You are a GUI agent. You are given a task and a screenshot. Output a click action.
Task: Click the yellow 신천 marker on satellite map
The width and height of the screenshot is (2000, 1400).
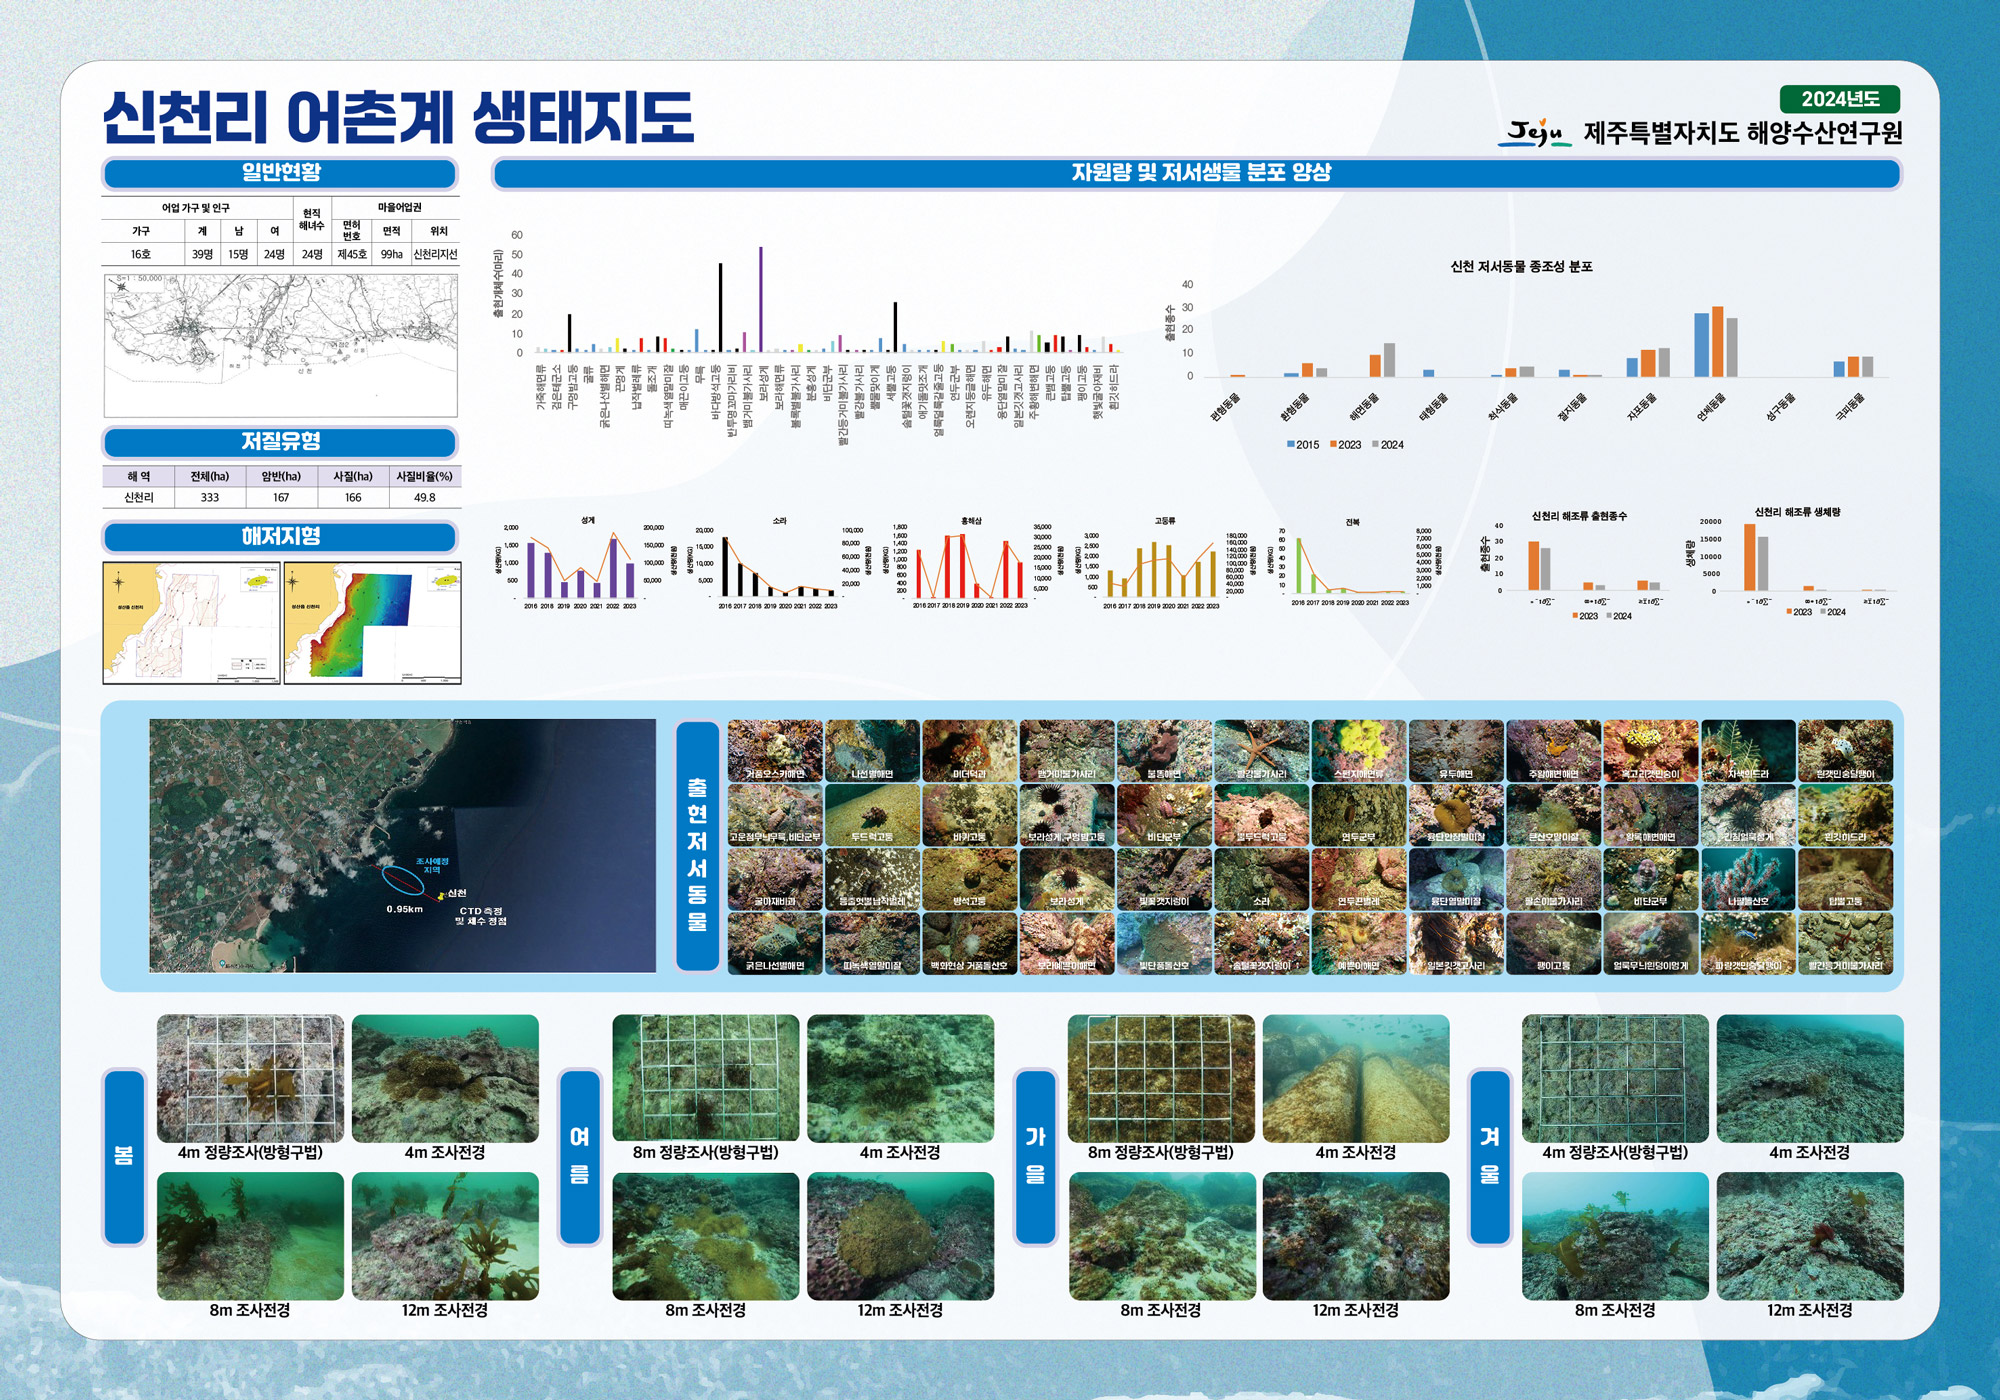coord(441,895)
